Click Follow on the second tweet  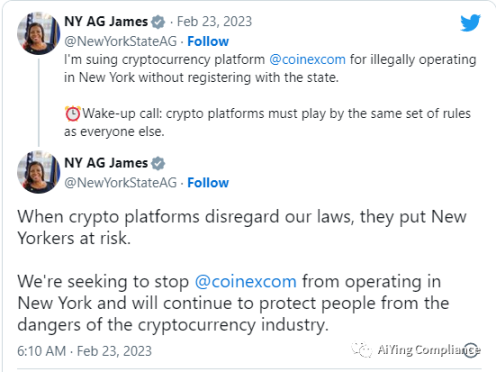[208, 183]
